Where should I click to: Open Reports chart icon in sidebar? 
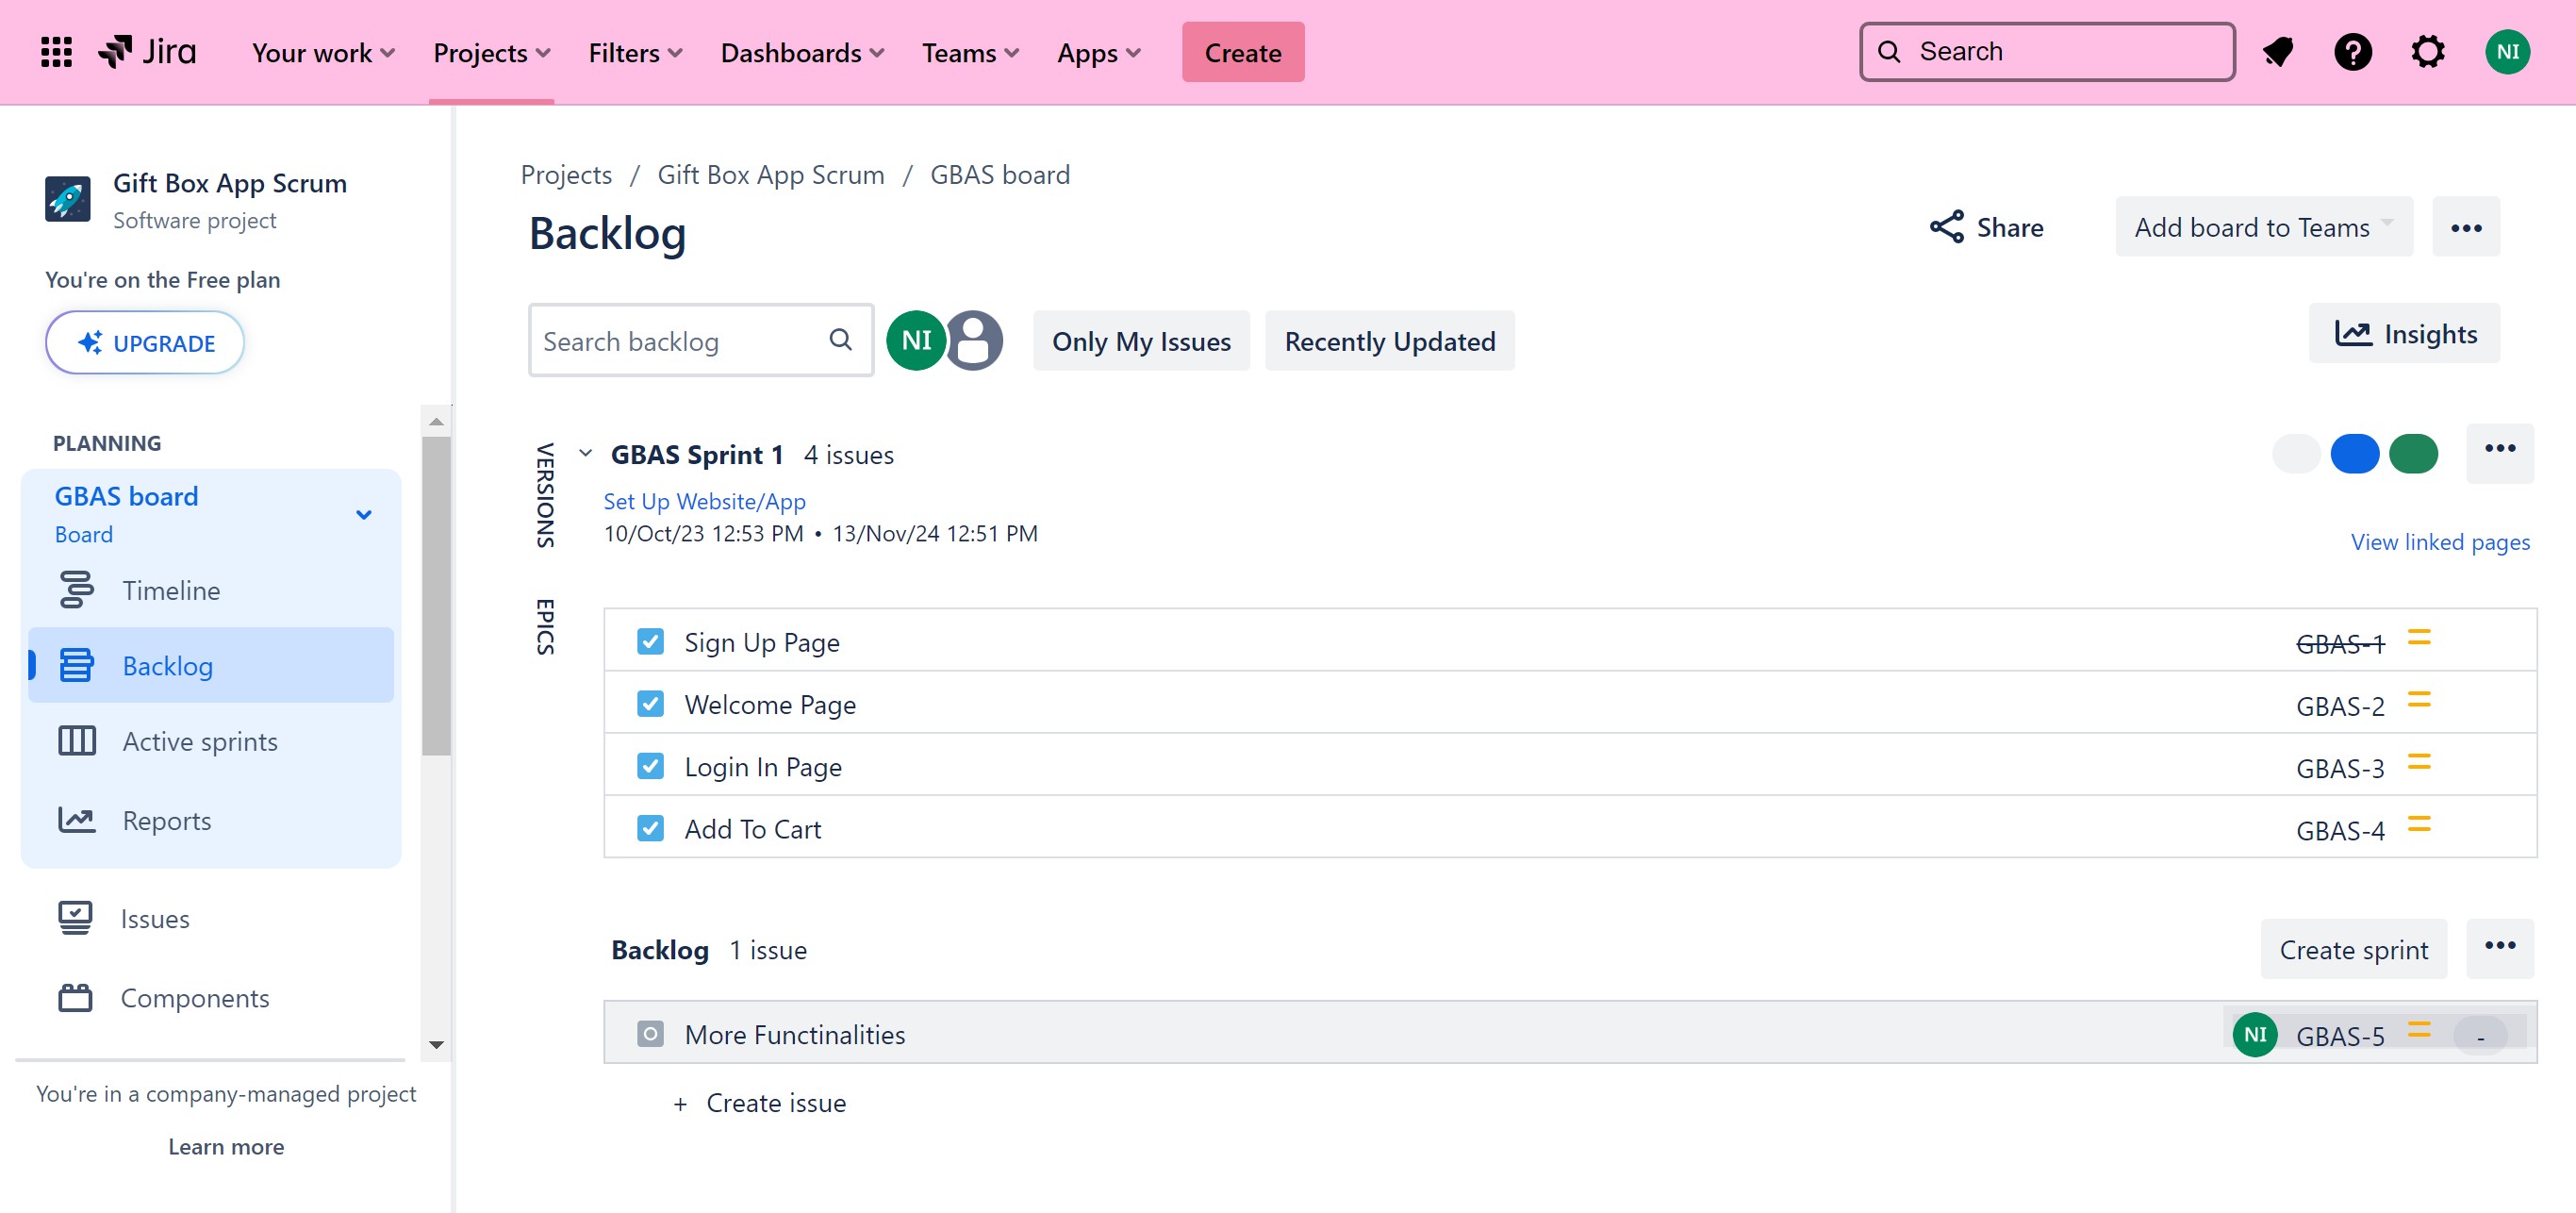76,820
